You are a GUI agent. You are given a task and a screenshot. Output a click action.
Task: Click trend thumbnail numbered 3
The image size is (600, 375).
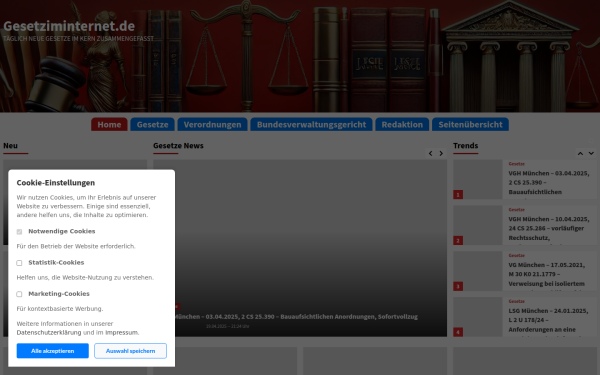click(x=478, y=271)
